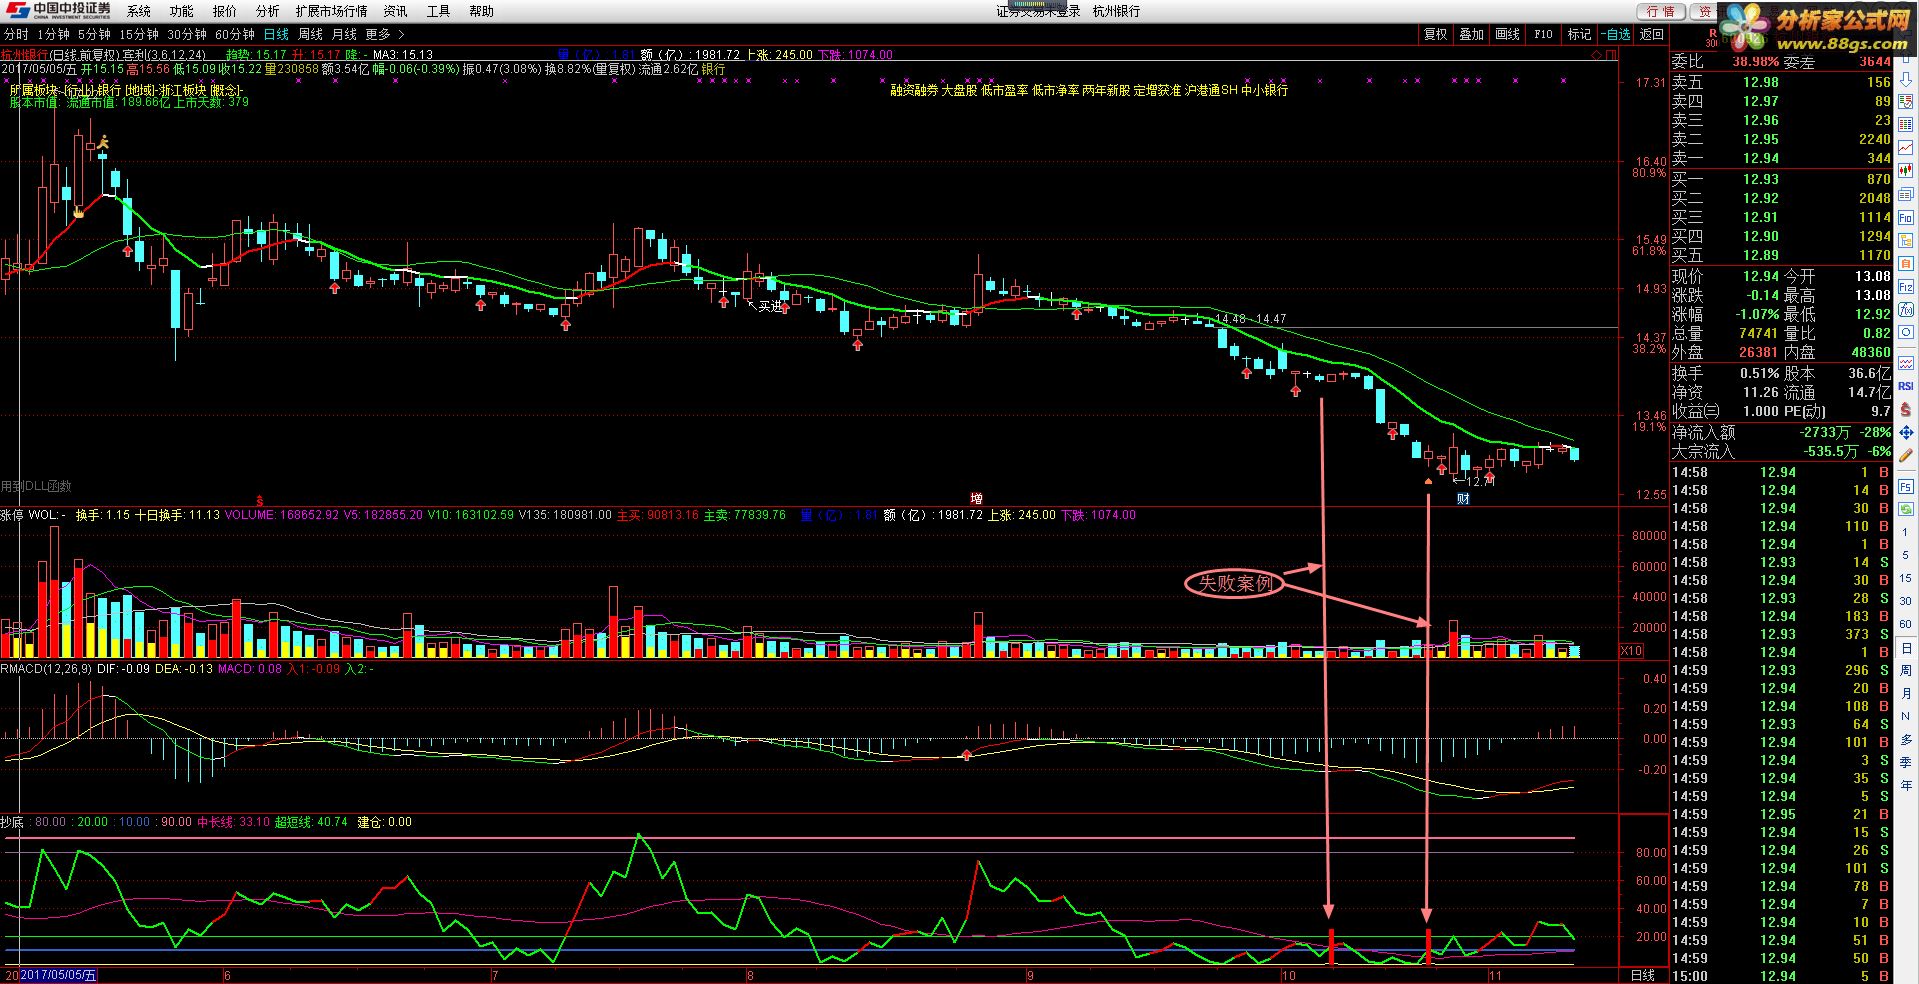Image resolution: width=1919 pixels, height=984 pixels.
Task: Click the 买一 price 12.93 row
Action: click(x=1781, y=179)
